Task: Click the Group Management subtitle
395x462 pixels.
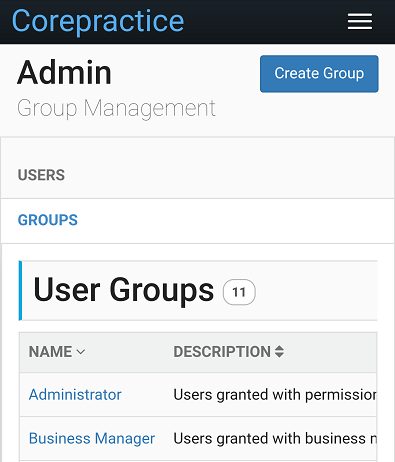Action: click(x=116, y=108)
